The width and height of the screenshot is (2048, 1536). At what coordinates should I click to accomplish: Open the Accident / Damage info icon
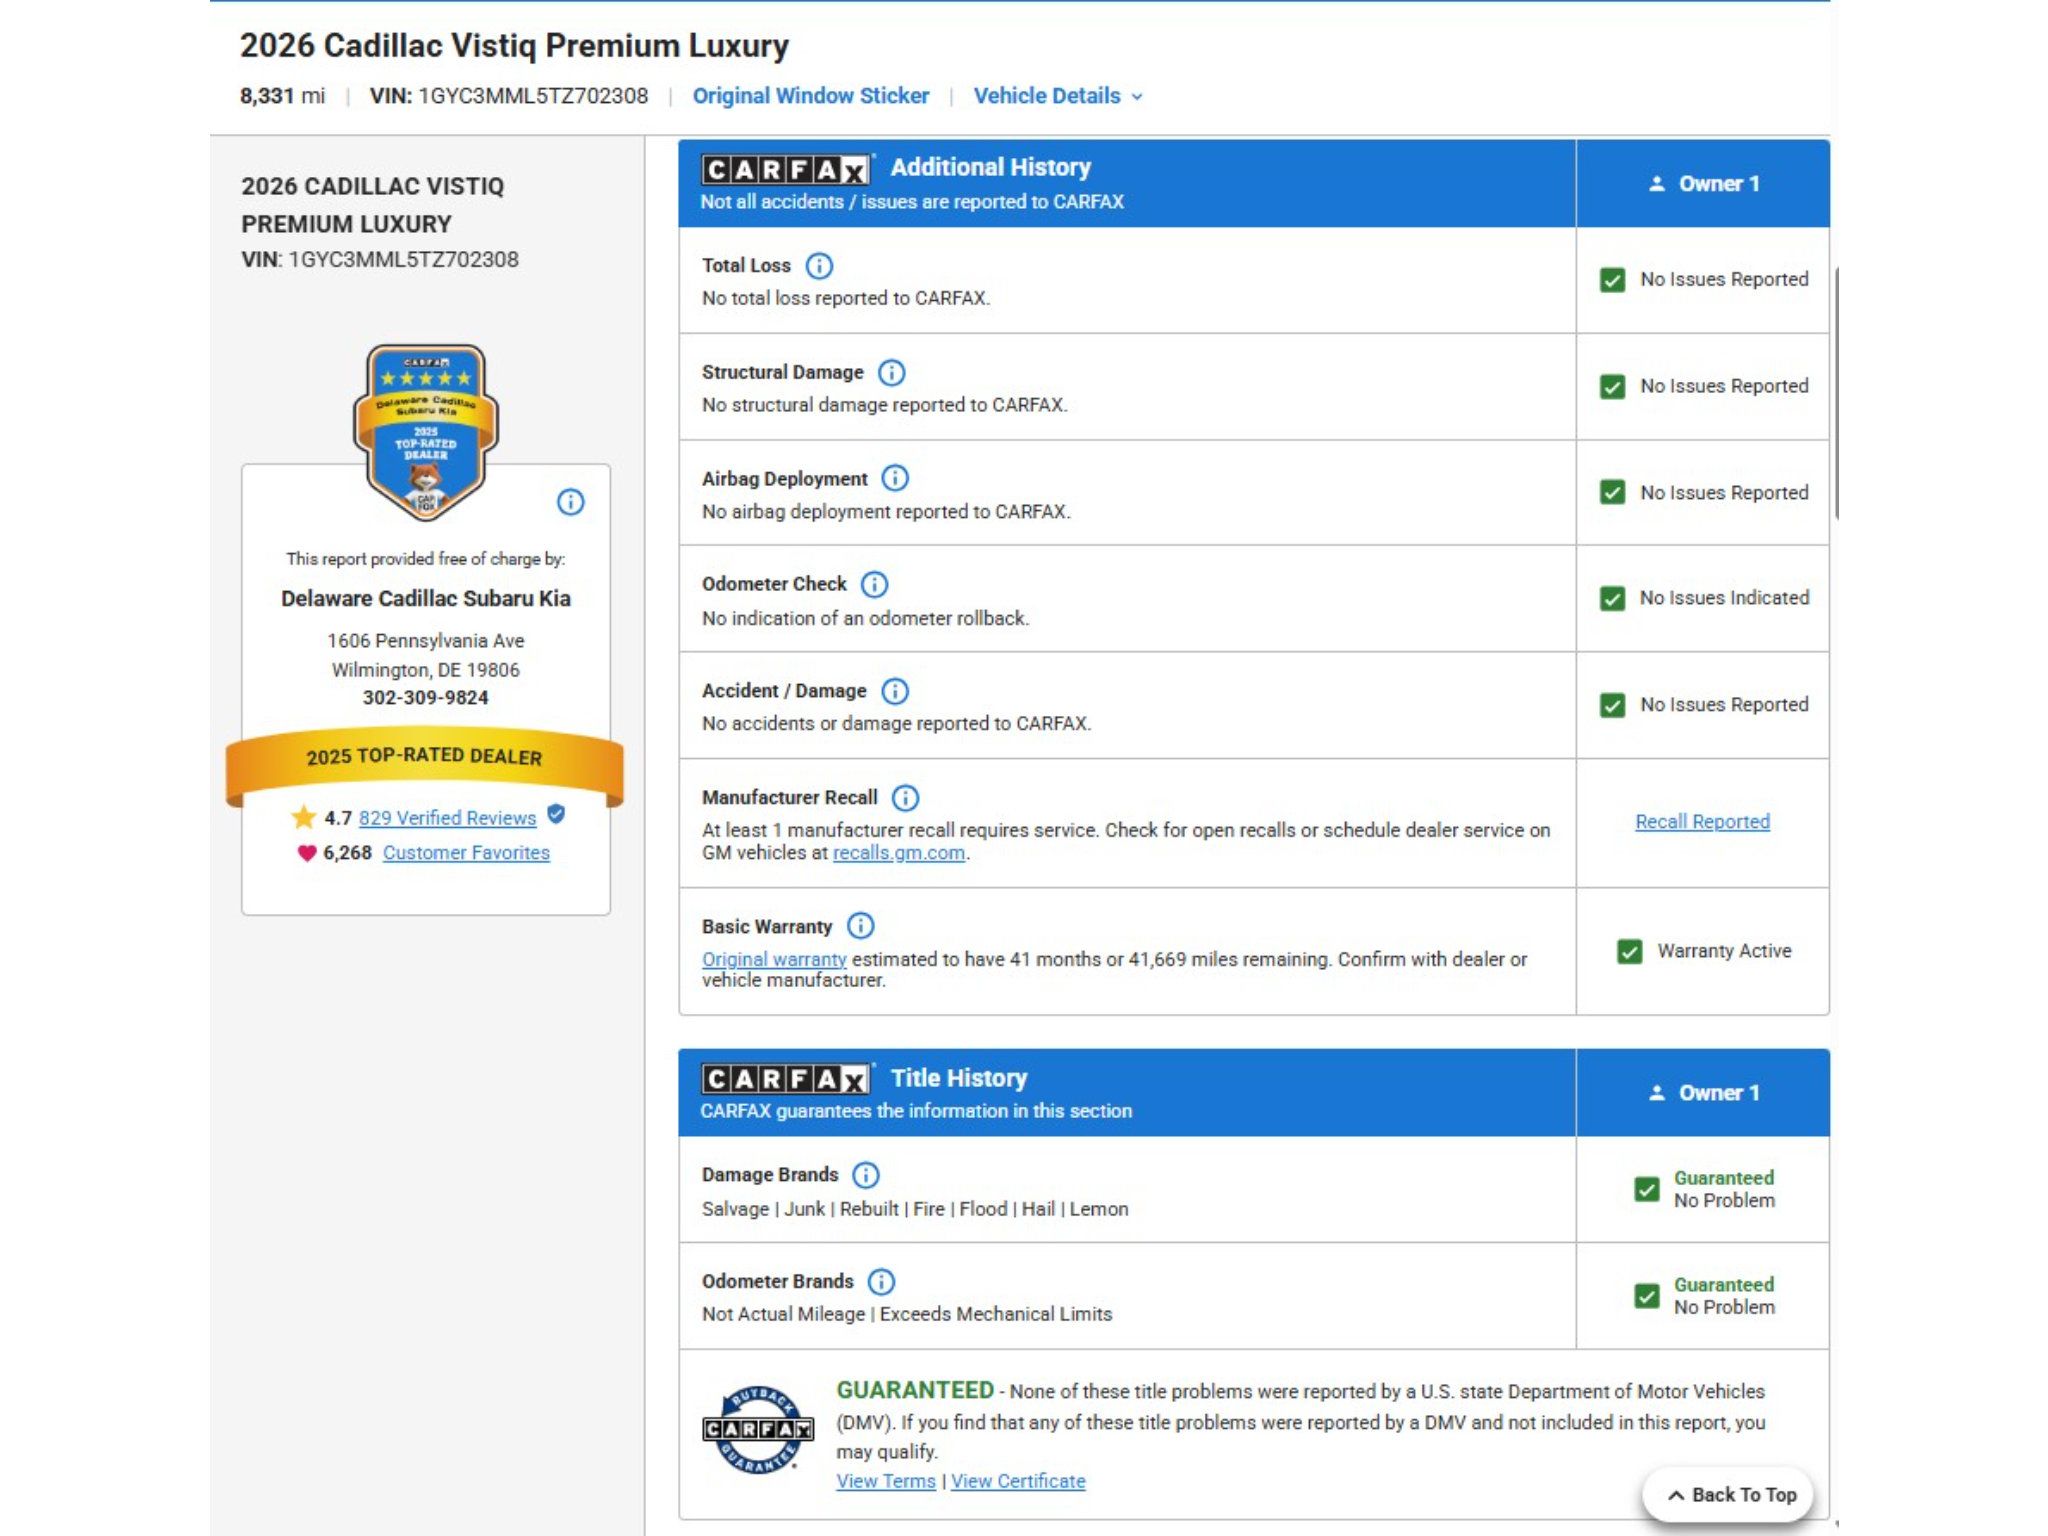pyautogui.click(x=895, y=691)
